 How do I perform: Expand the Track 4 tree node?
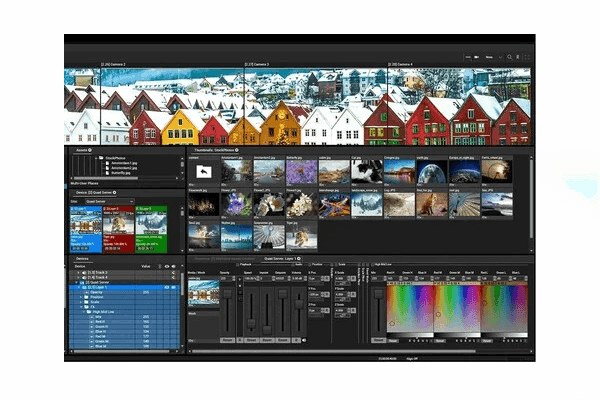coord(78,278)
